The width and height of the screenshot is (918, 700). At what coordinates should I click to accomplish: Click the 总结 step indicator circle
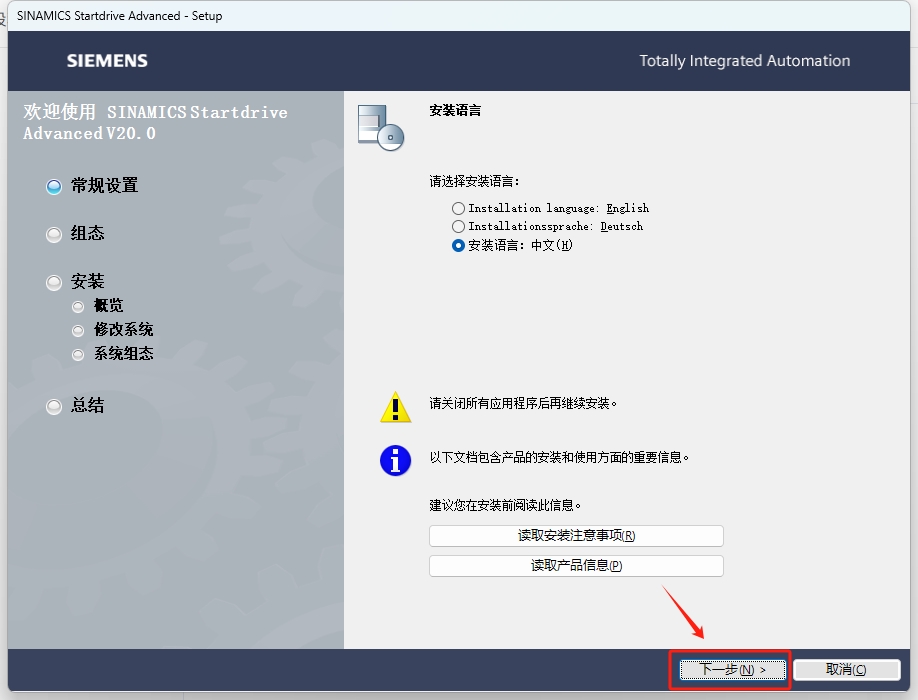coord(53,406)
